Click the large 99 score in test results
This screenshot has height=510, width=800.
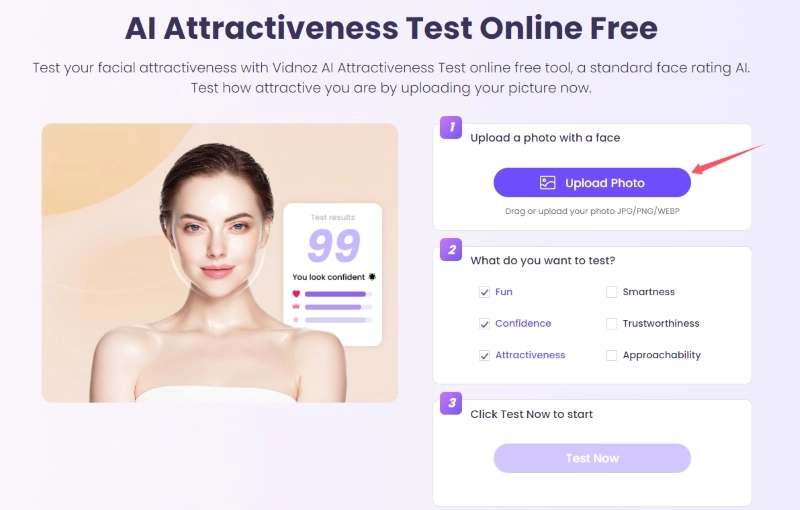click(x=334, y=245)
